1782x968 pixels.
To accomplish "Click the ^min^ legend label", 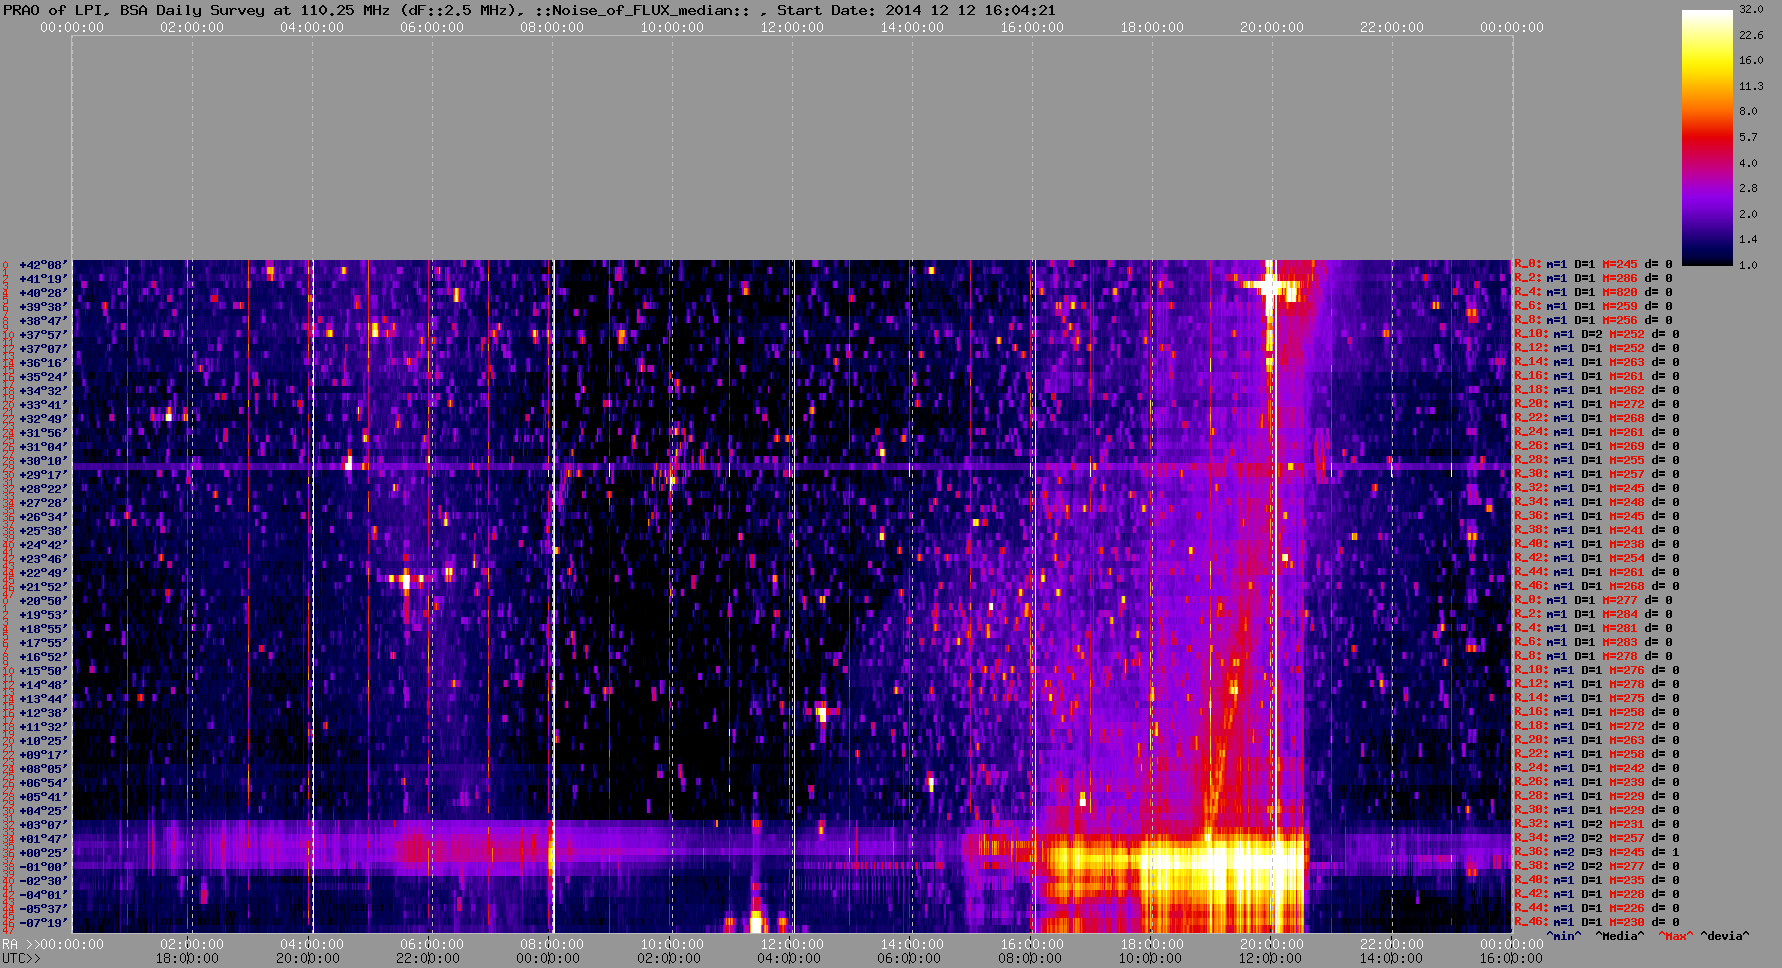I will pyautogui.click(x=1565, y=936).
